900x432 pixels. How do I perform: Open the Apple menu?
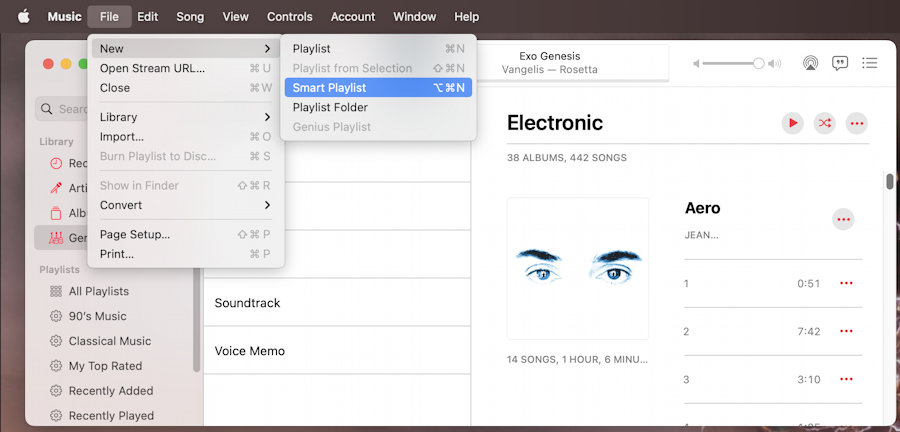click(24, 17)
